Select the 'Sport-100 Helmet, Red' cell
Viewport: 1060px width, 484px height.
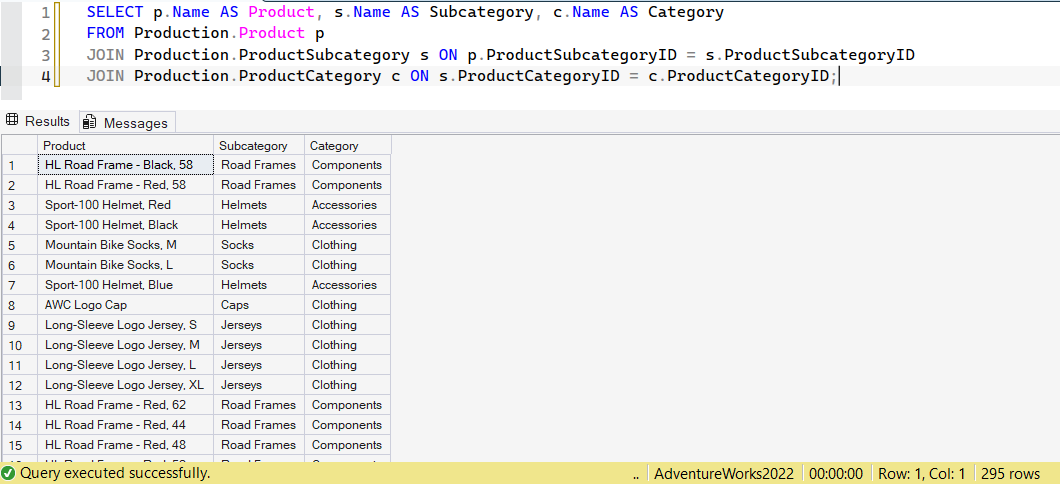[x=126, y=205]
